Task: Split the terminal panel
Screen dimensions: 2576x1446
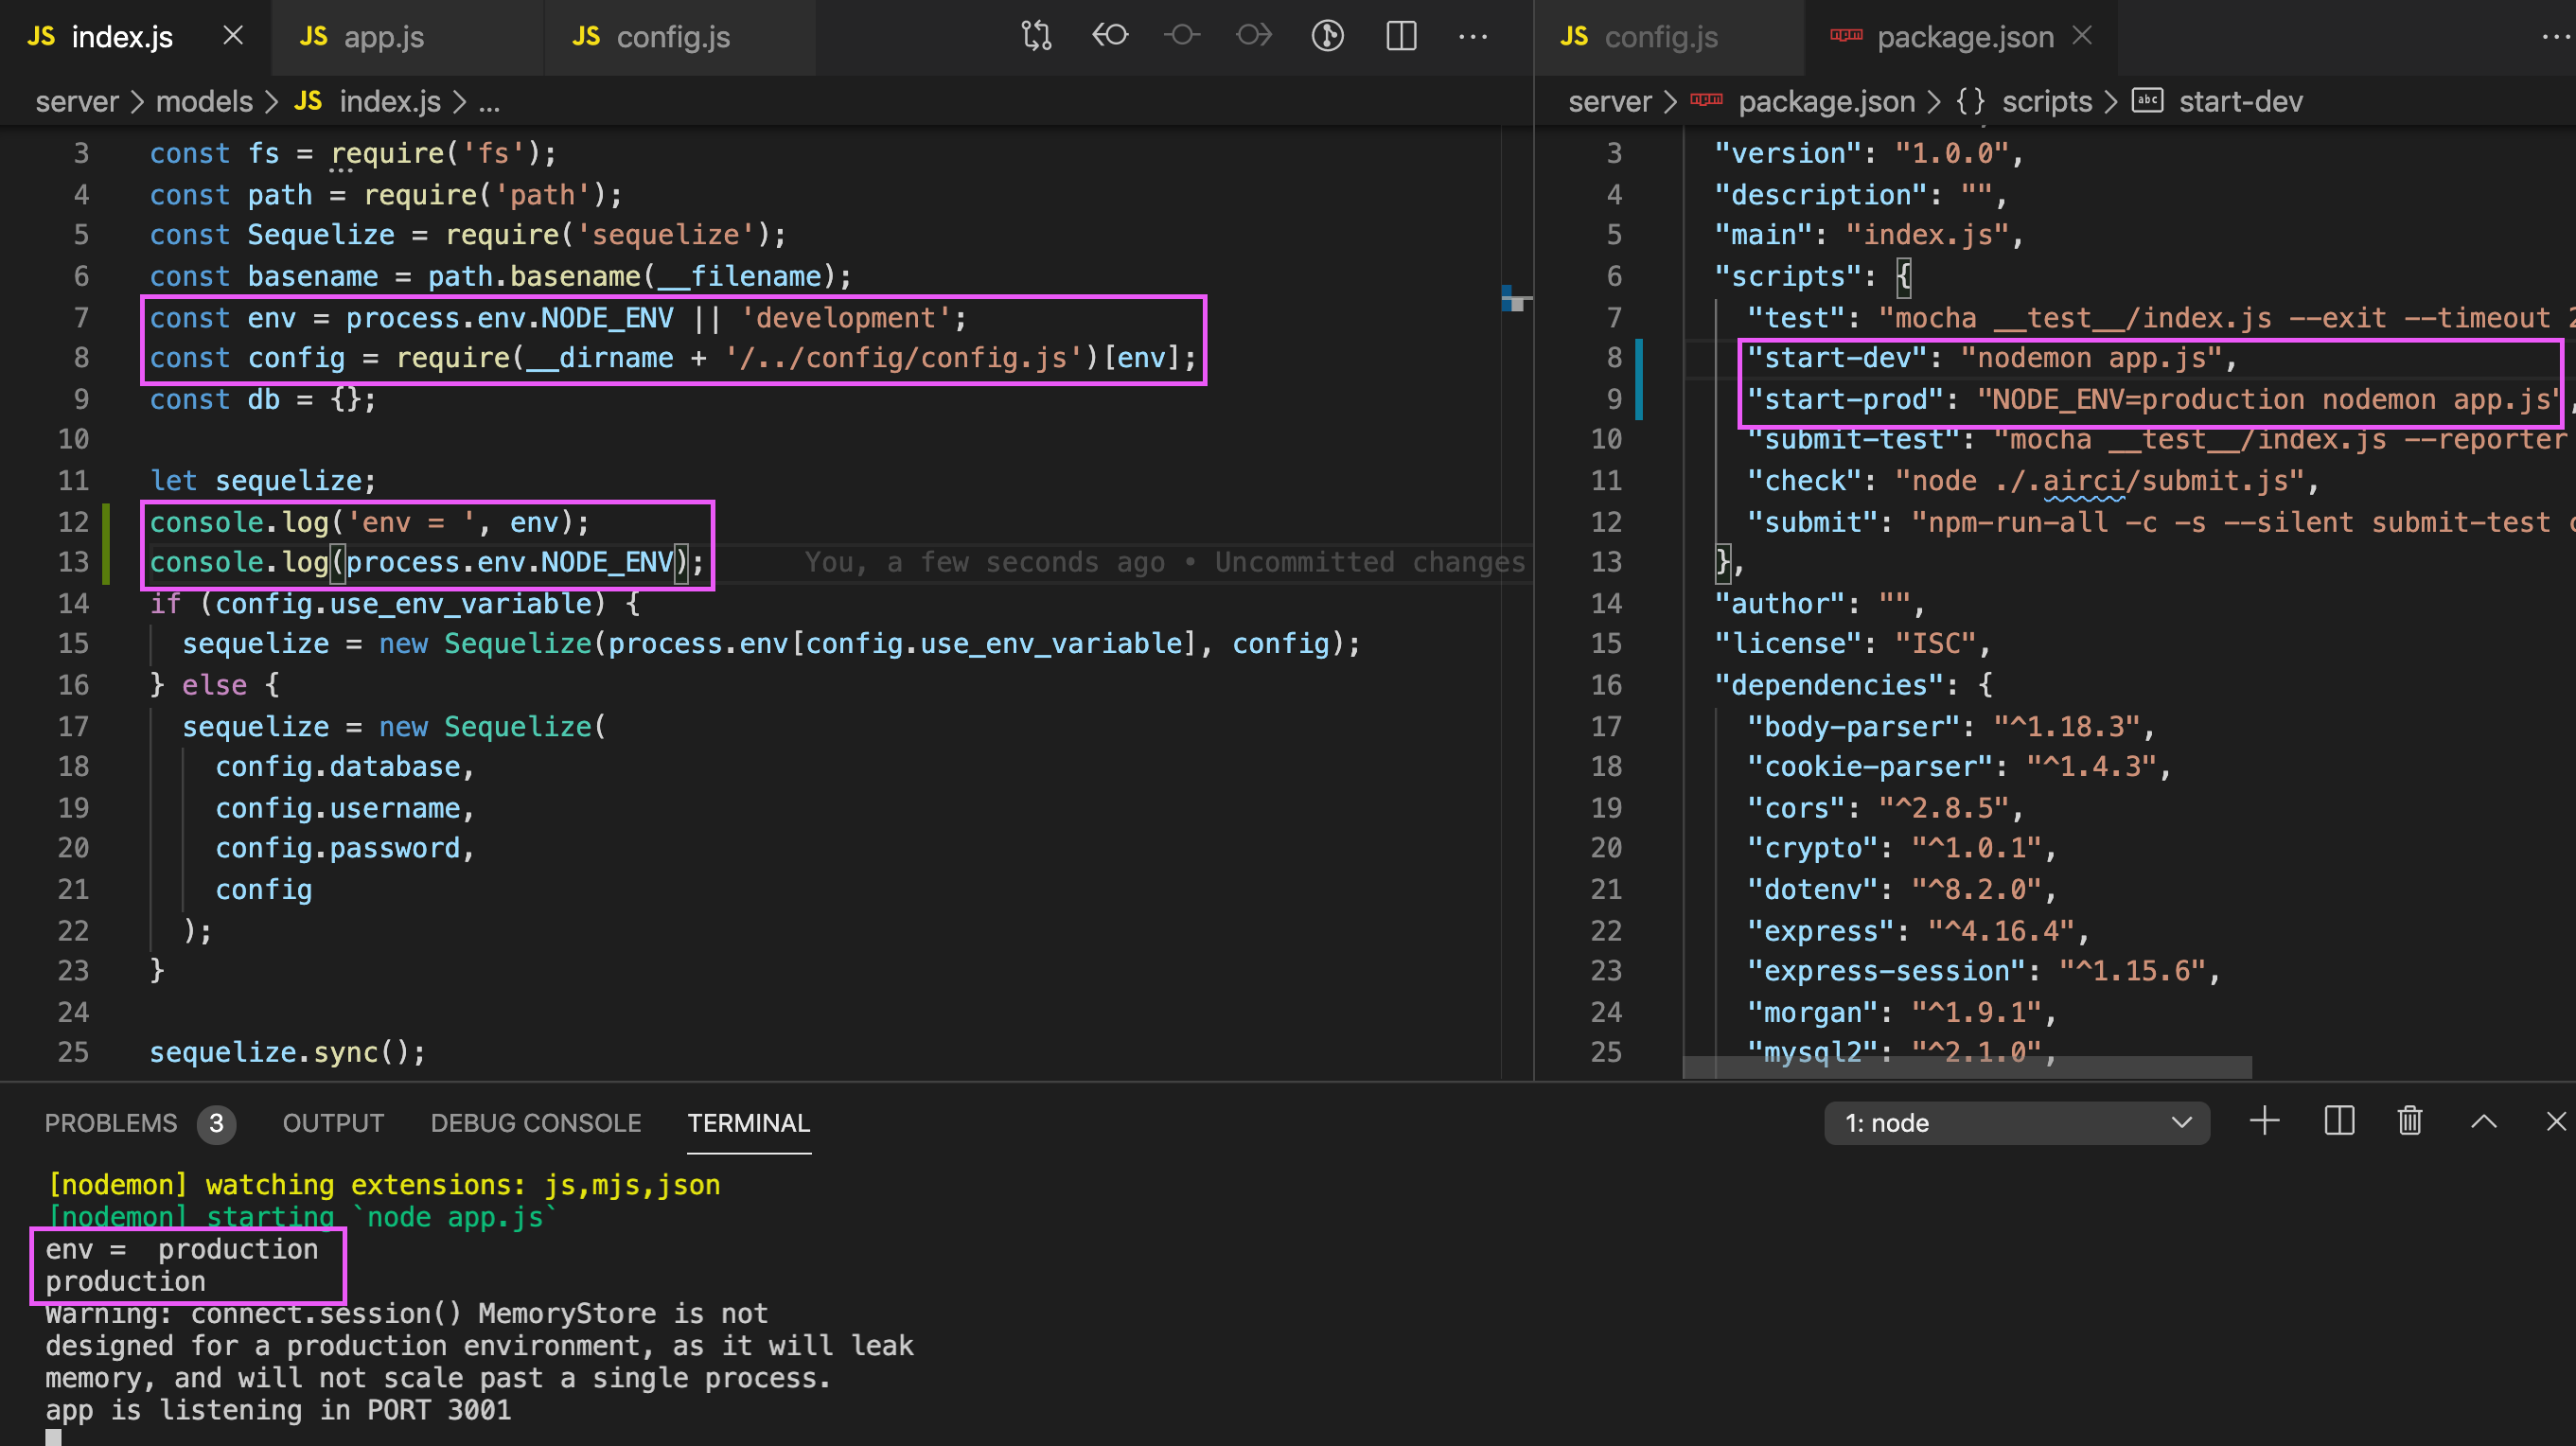Action: 2338,1121
